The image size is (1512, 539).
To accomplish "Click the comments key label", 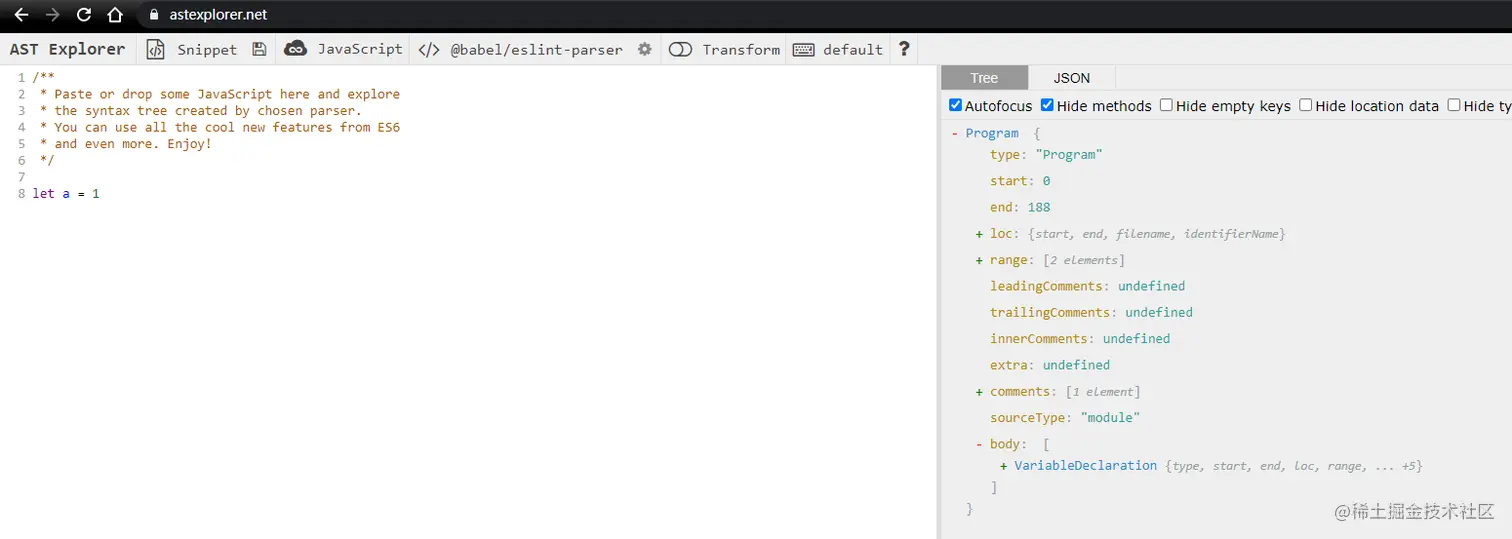I will [x=1020, y=392].
